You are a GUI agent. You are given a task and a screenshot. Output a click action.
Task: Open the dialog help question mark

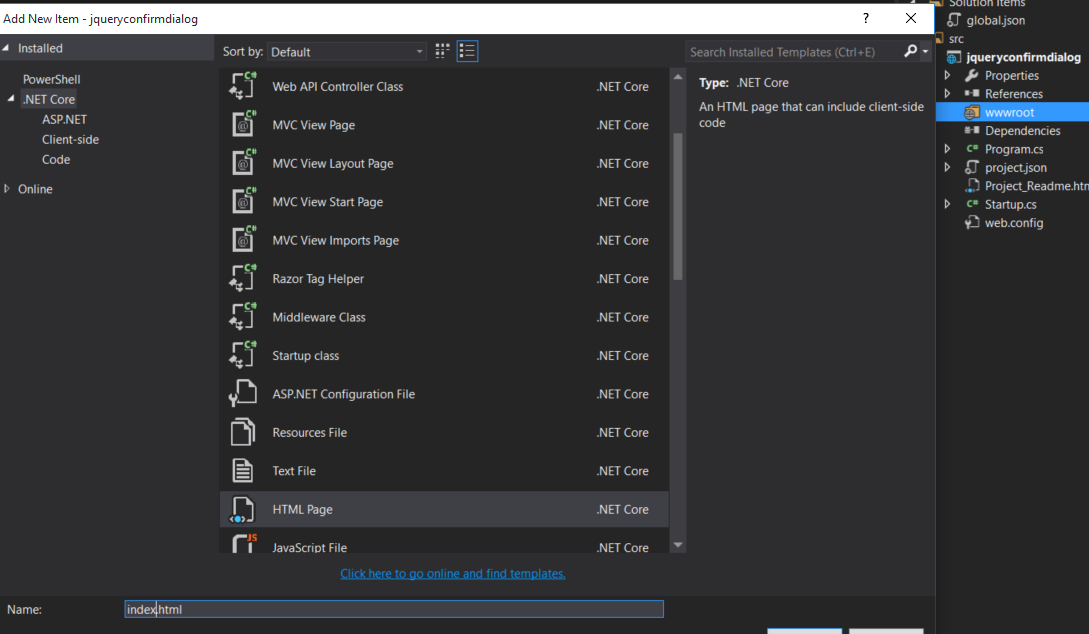(x=865, y=18)
